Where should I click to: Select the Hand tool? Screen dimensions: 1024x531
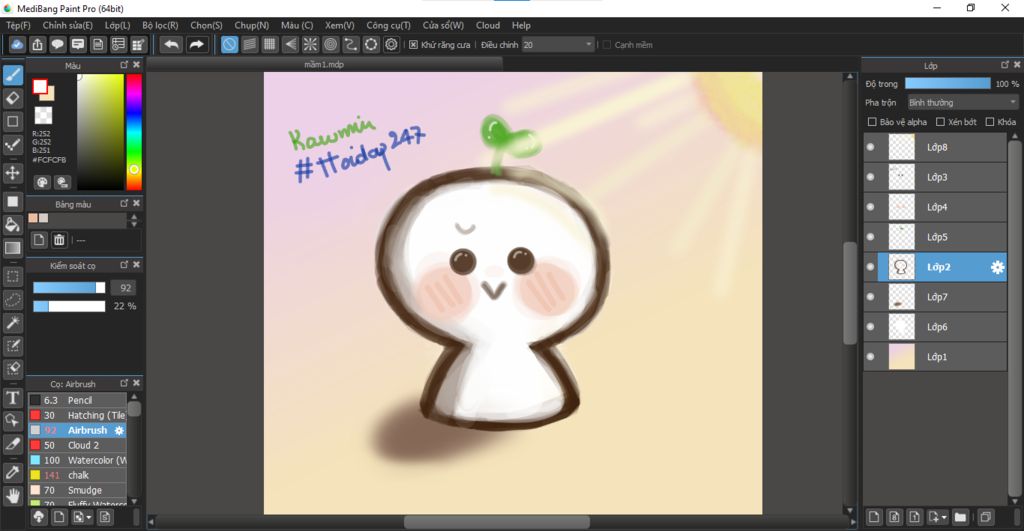coord(12,496)
